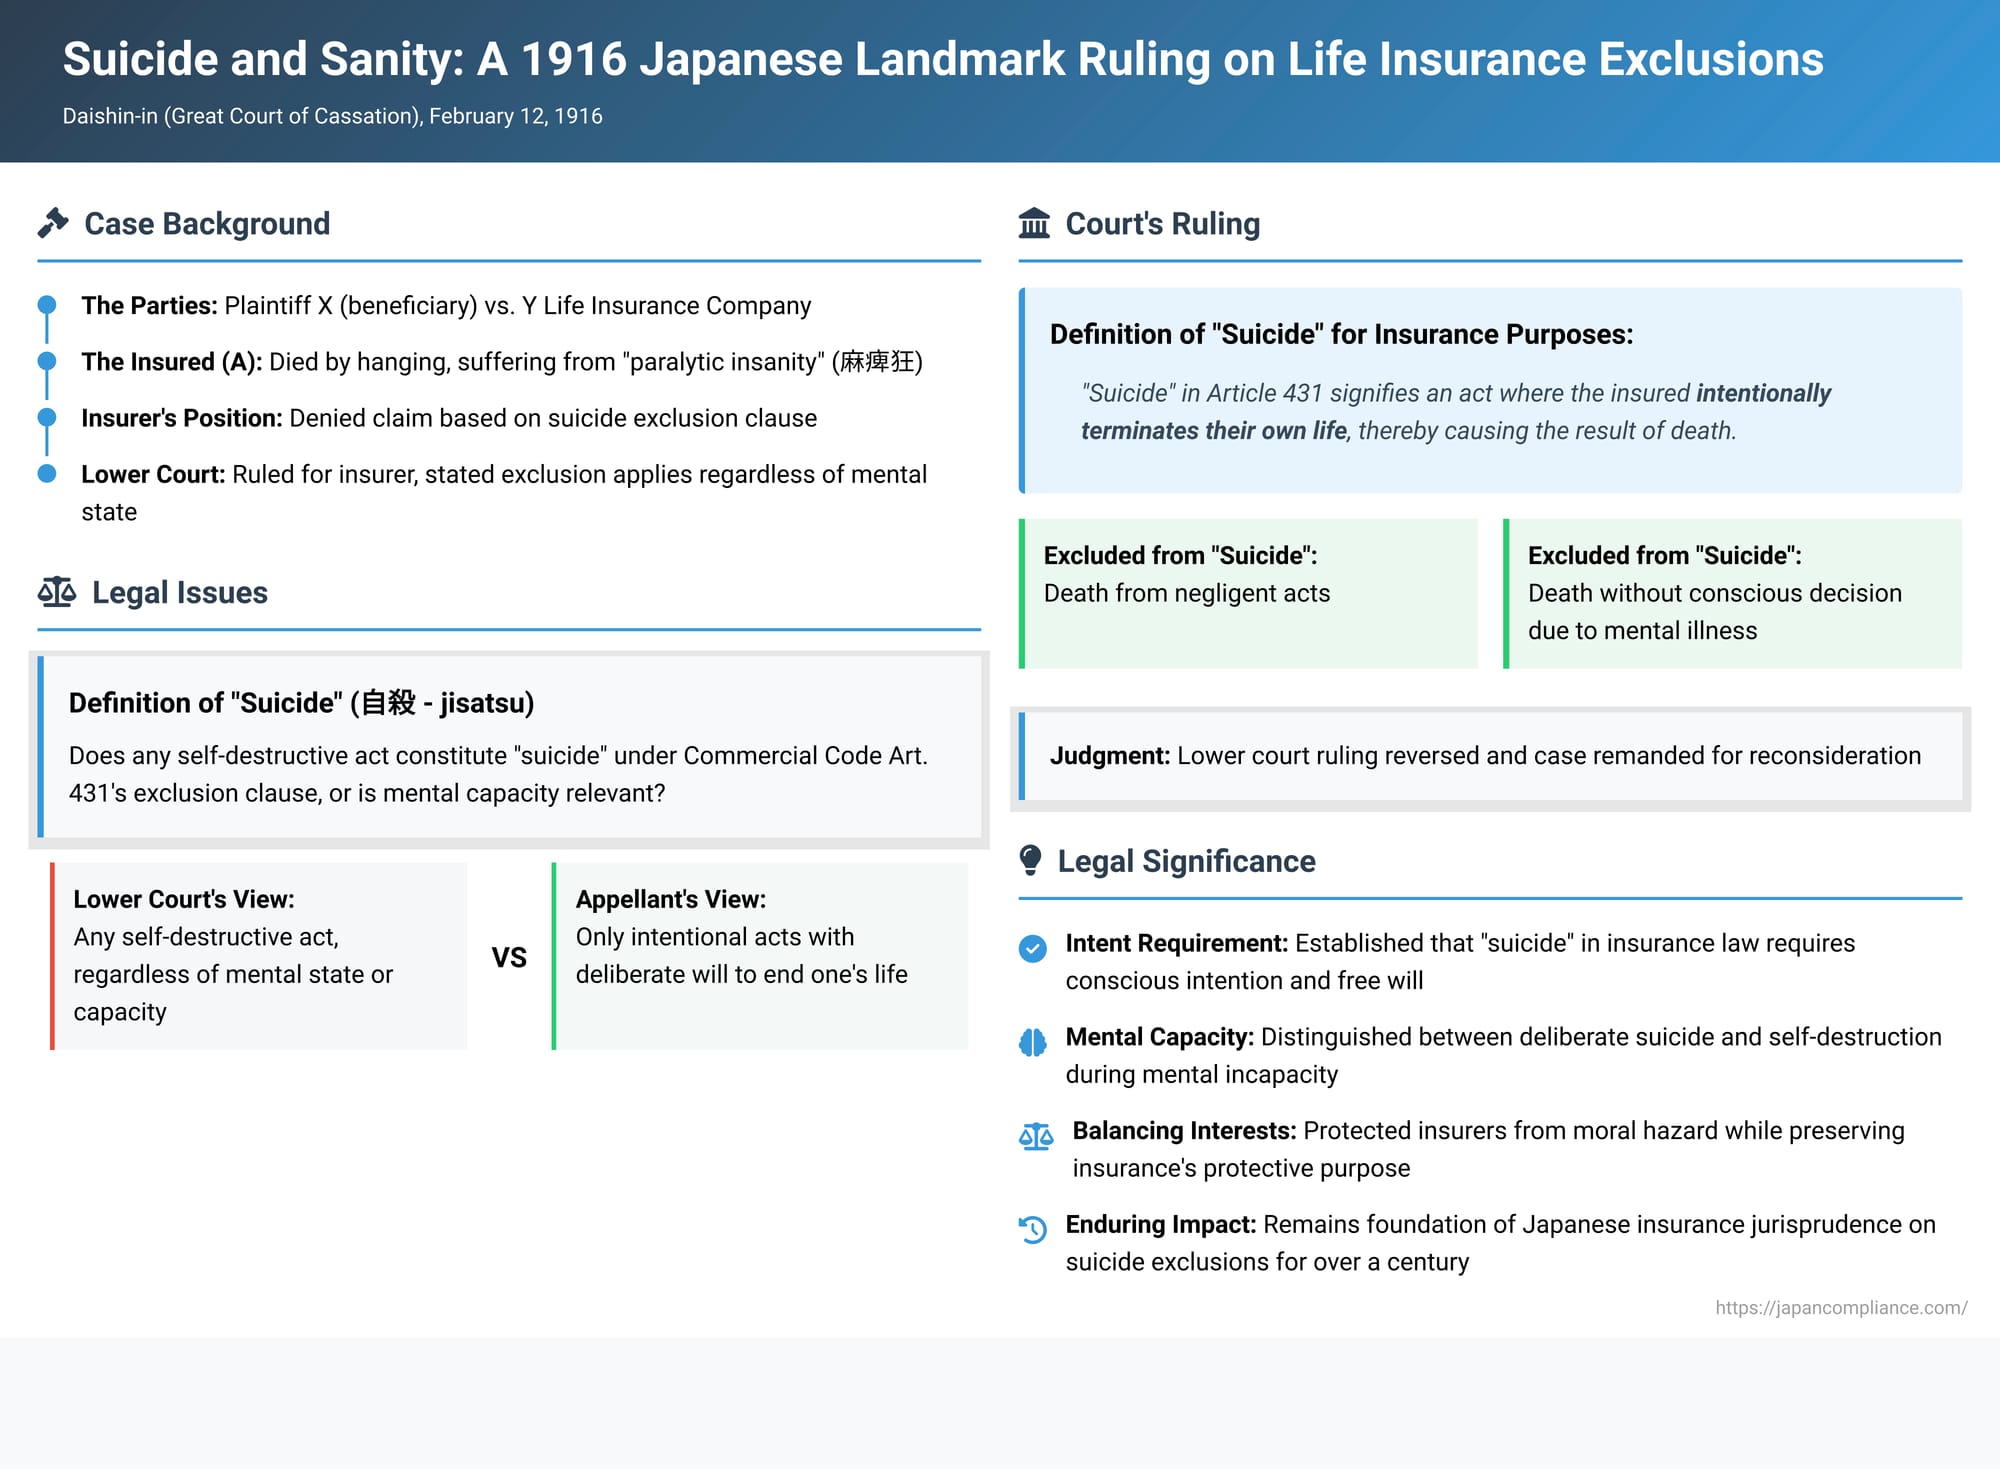
Task: Click the Definition of "Suicide" (jisatsu) box
Action: (x=509, y=746)
